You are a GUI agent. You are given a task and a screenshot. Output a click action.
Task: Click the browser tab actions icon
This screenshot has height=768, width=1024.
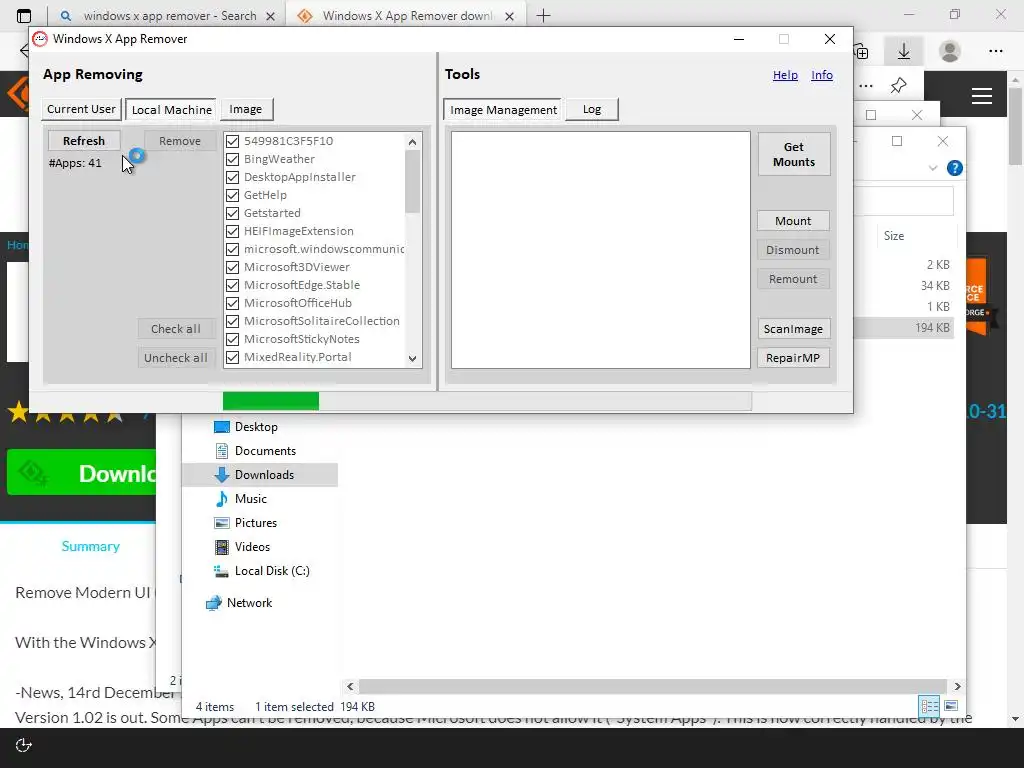coord(24,16)
